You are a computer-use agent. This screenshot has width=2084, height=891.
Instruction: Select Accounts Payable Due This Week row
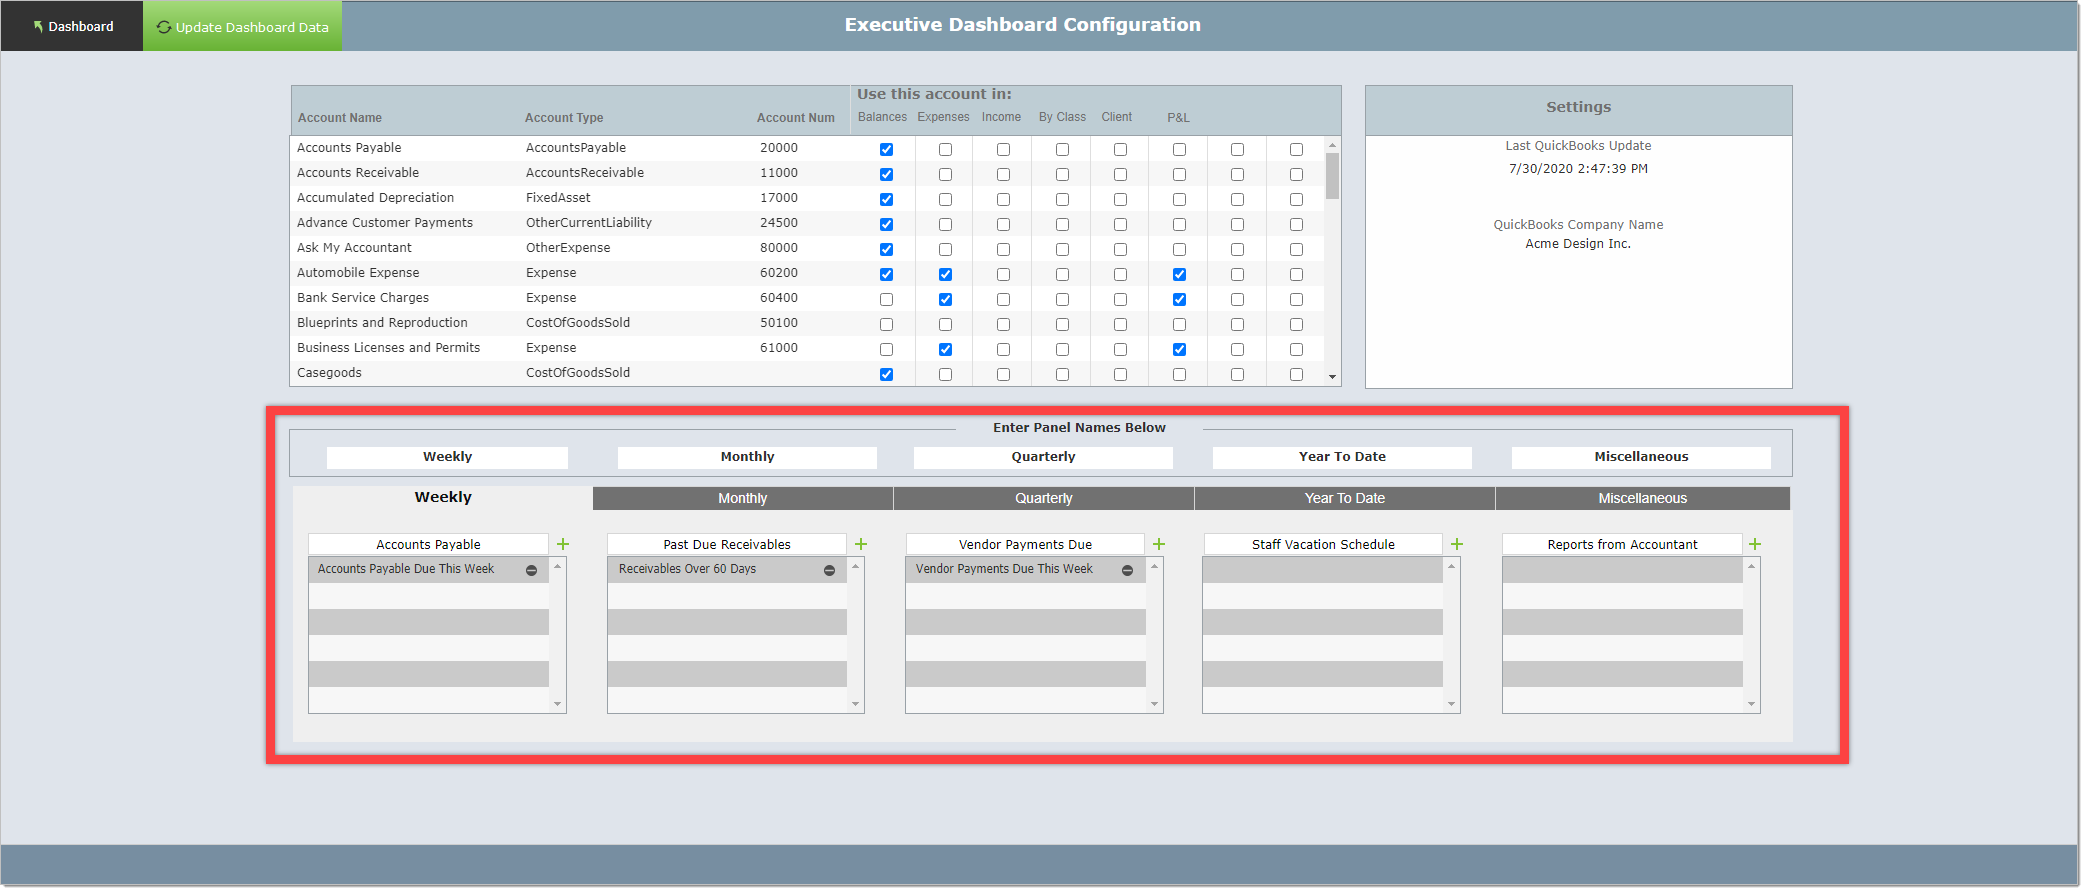coord(429,570)
